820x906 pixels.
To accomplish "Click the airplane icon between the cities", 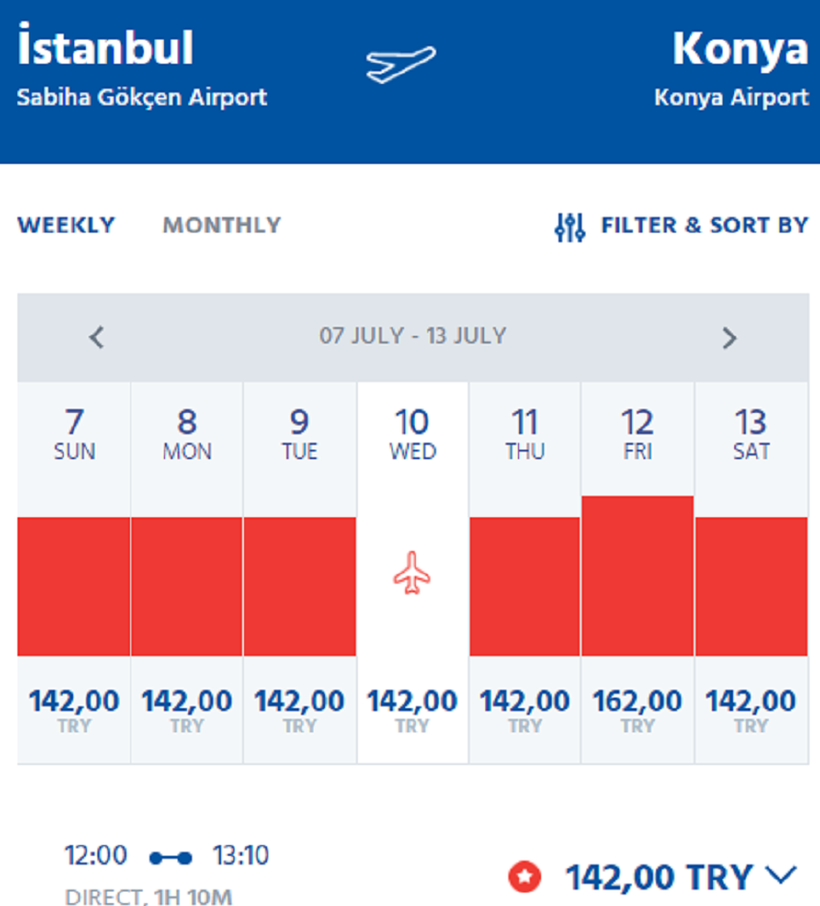I will (400, 65).
